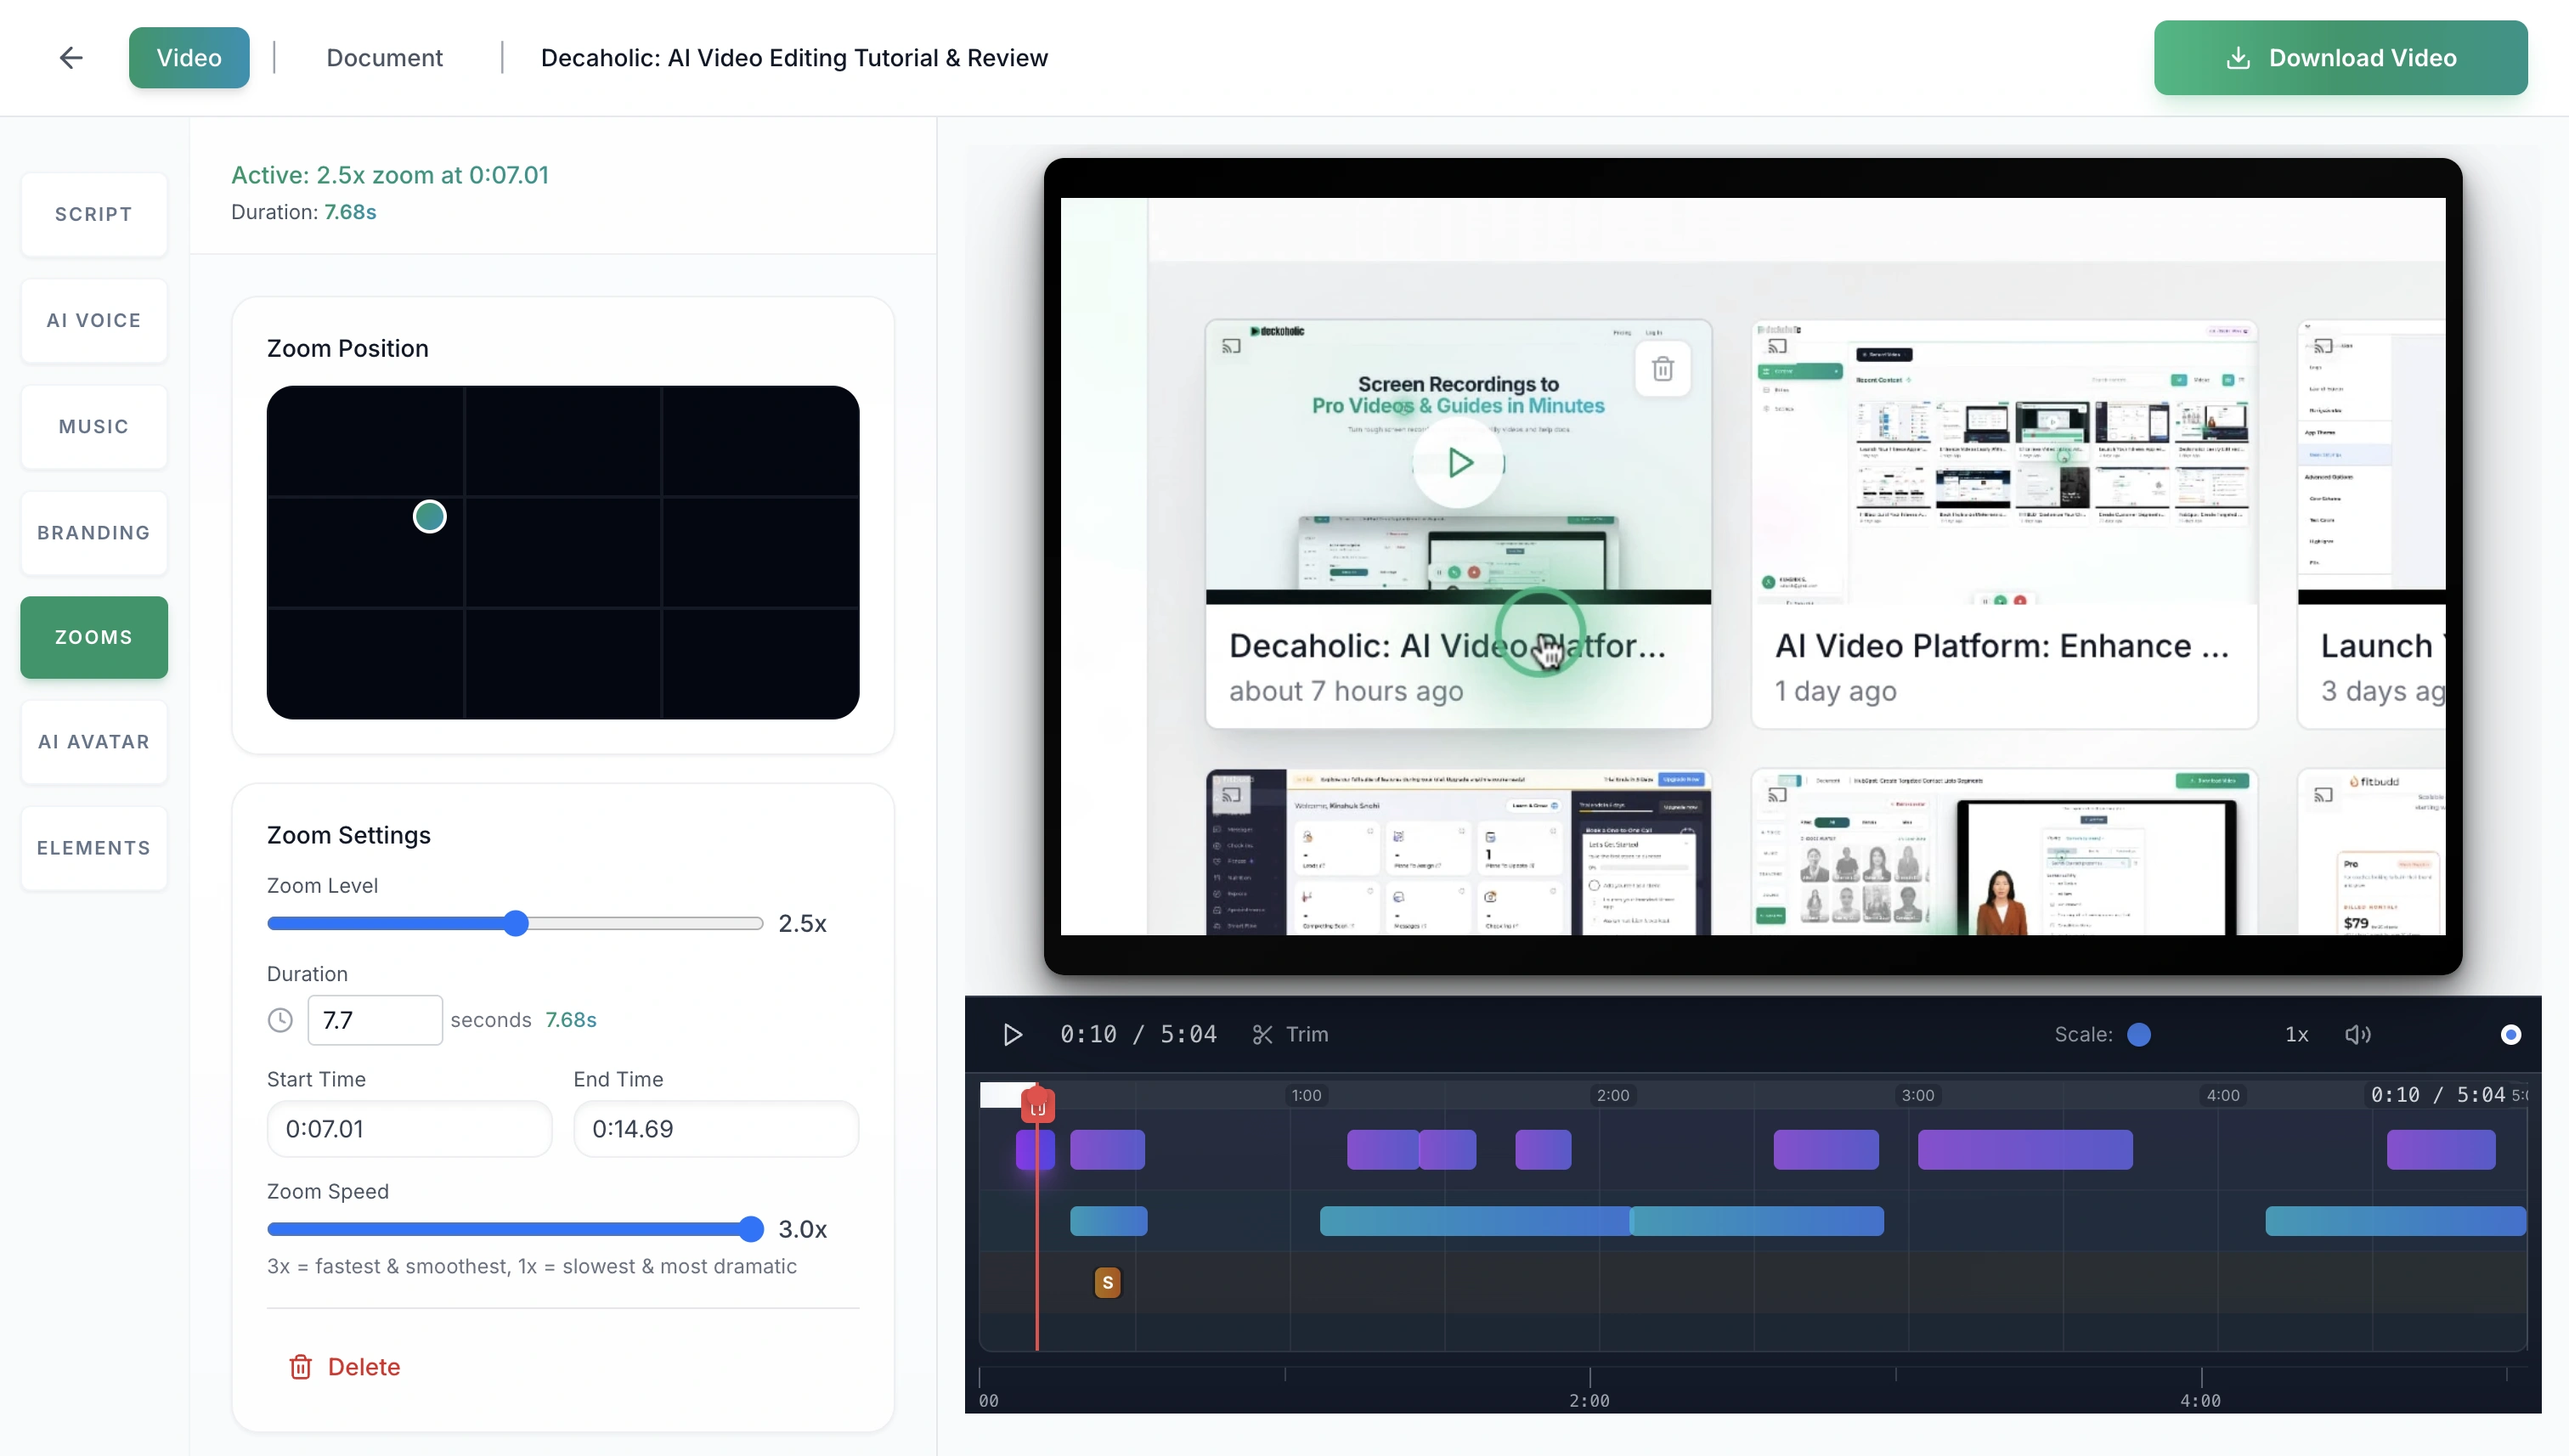Image resolution: width=2569 pixels, height=1456 pixels.
Task: Click the scissors Trim icon
Action: (x=1262, y=1035)
